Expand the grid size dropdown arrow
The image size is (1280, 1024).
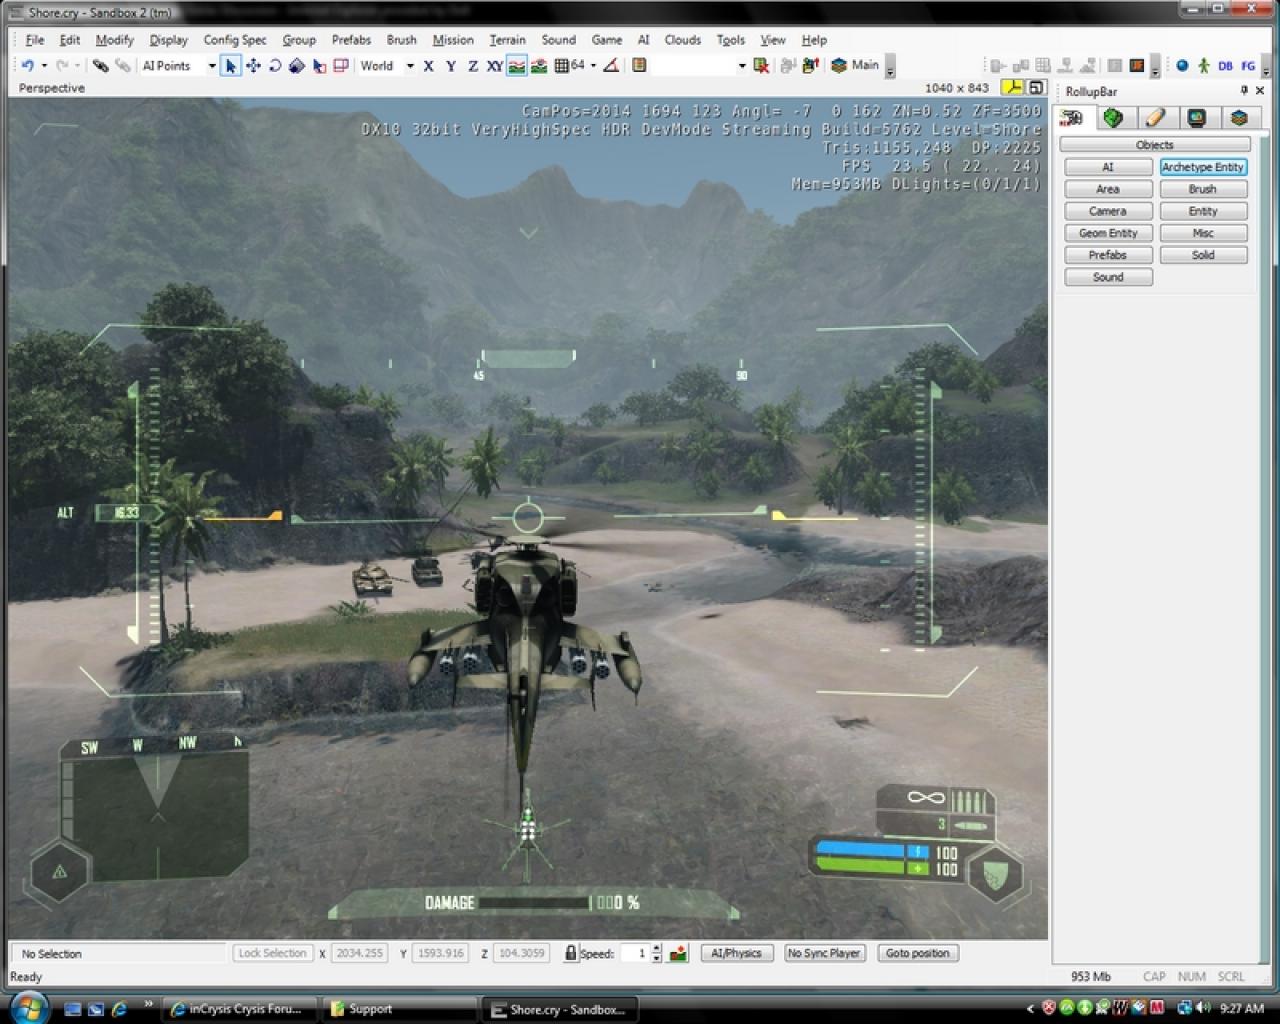(x=594, y=66)
